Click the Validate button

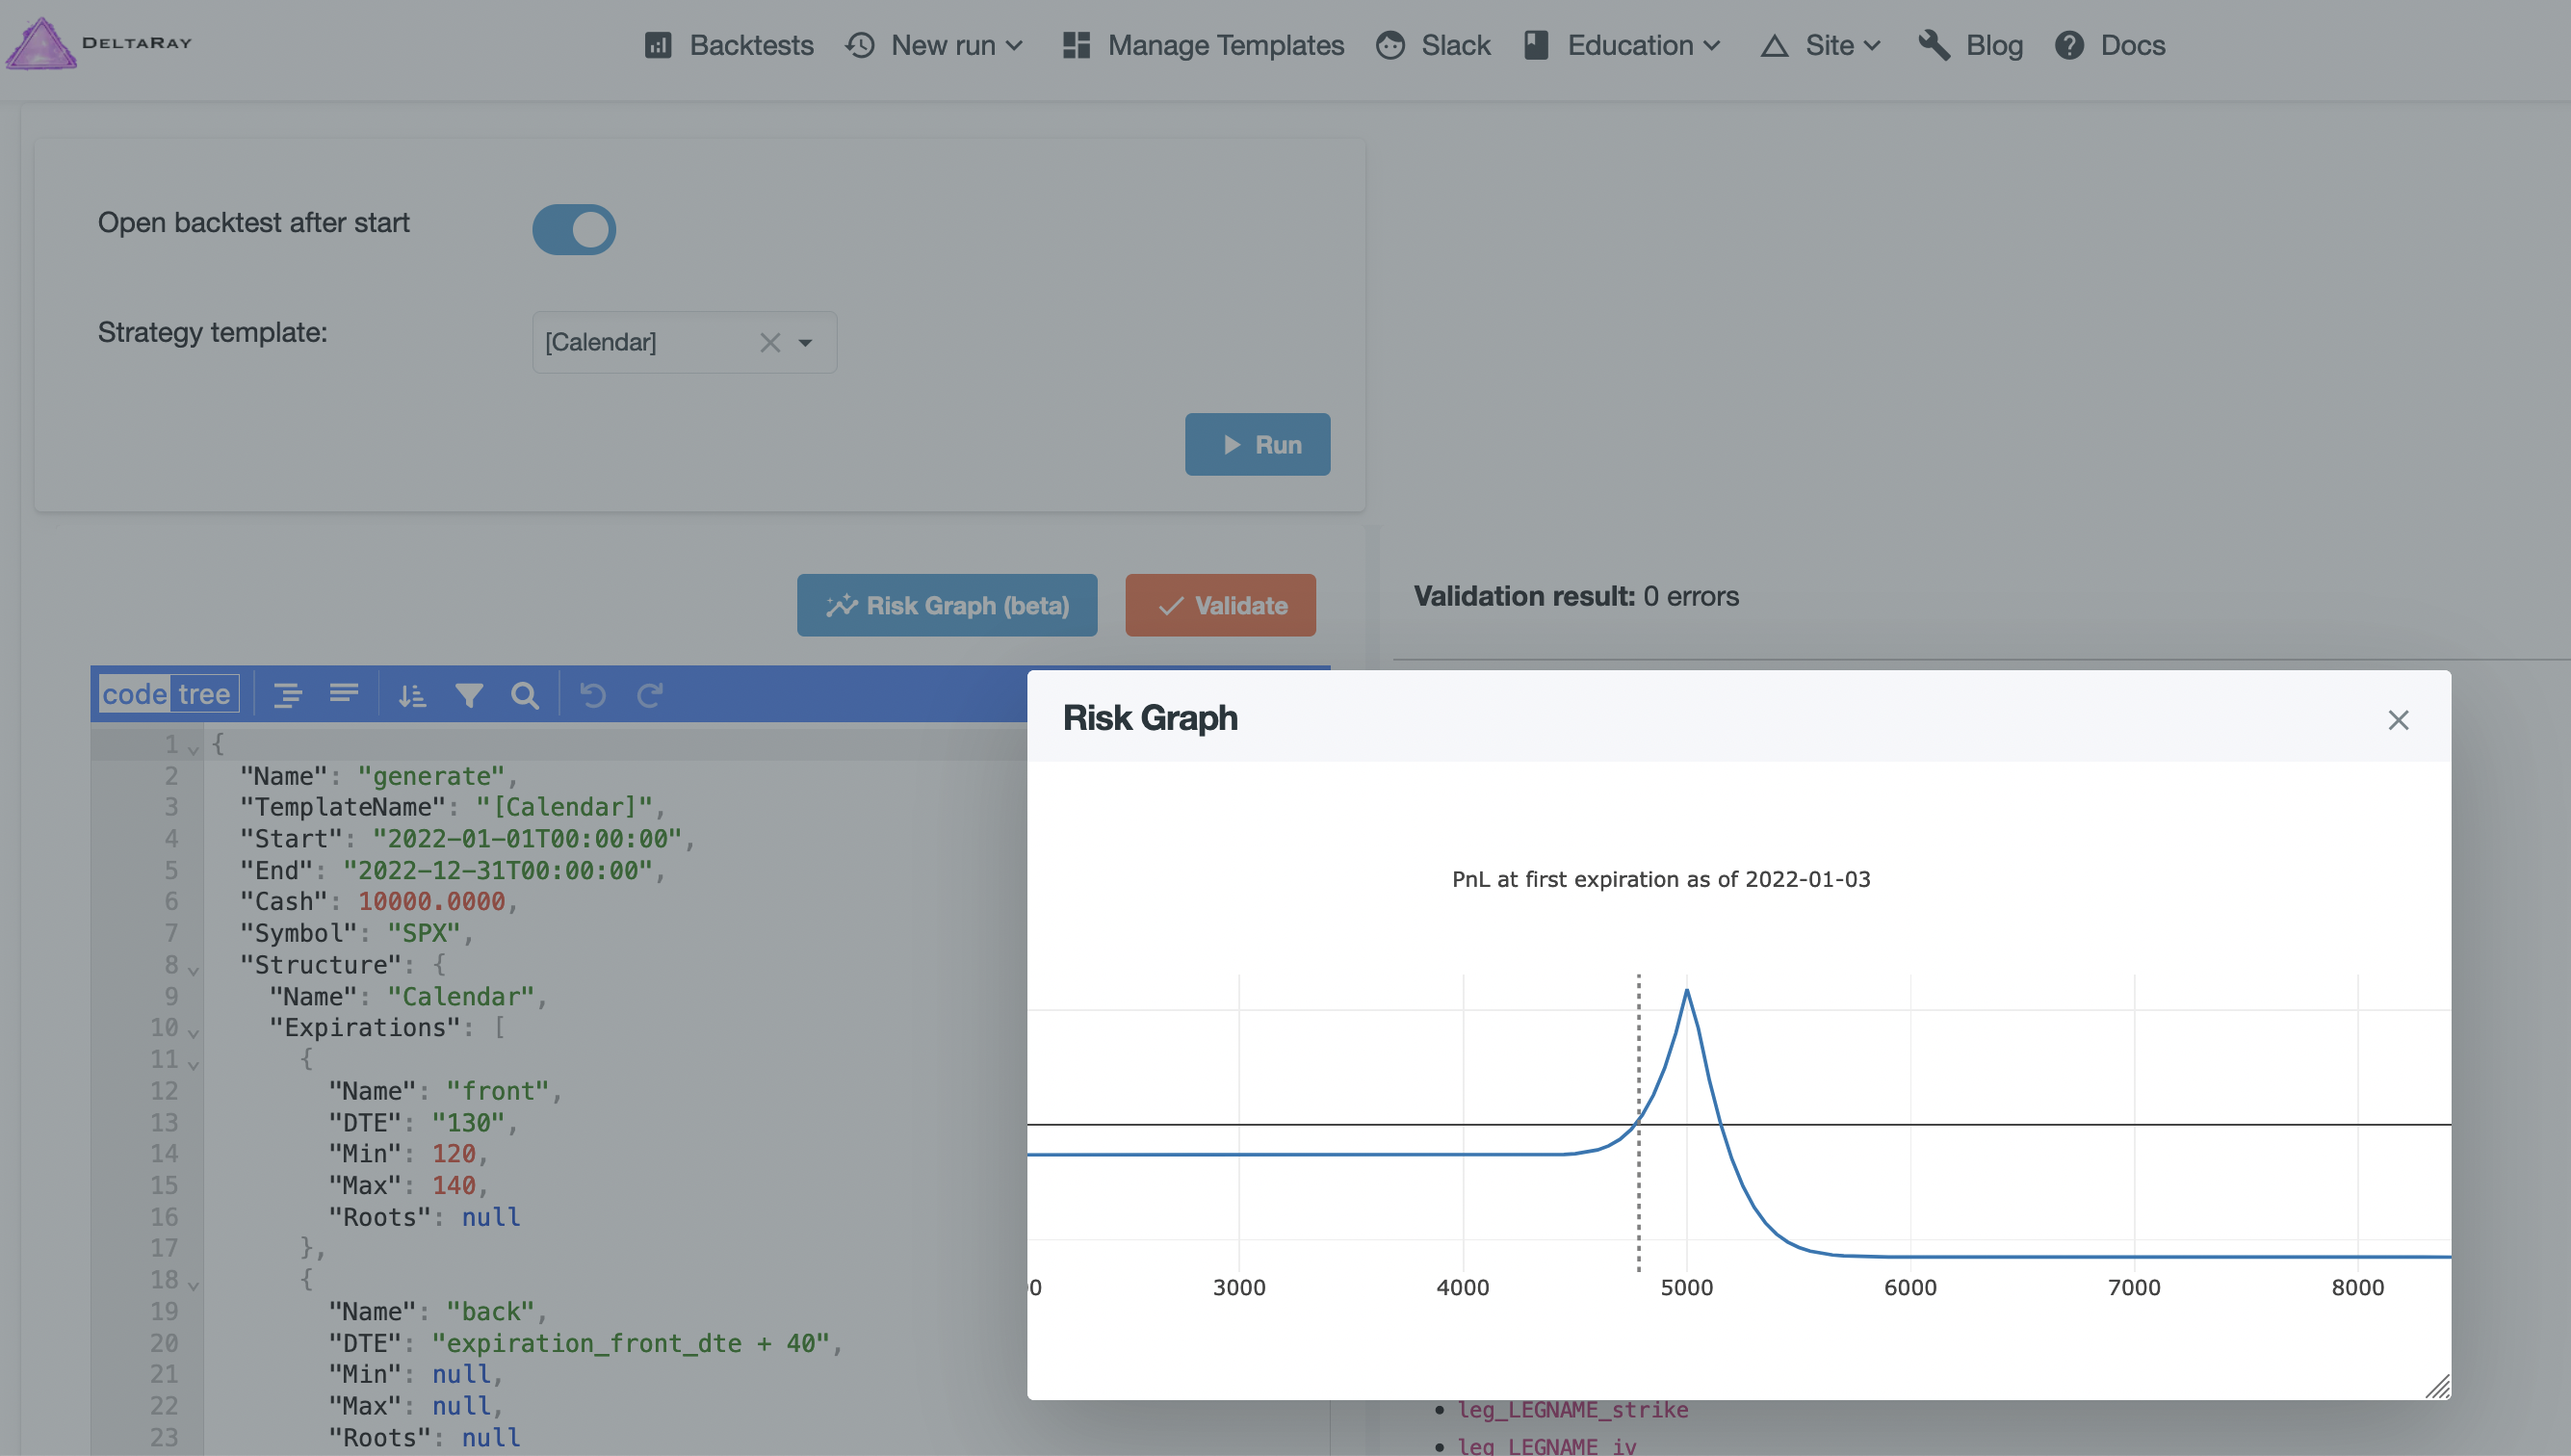pos(1222,604)
